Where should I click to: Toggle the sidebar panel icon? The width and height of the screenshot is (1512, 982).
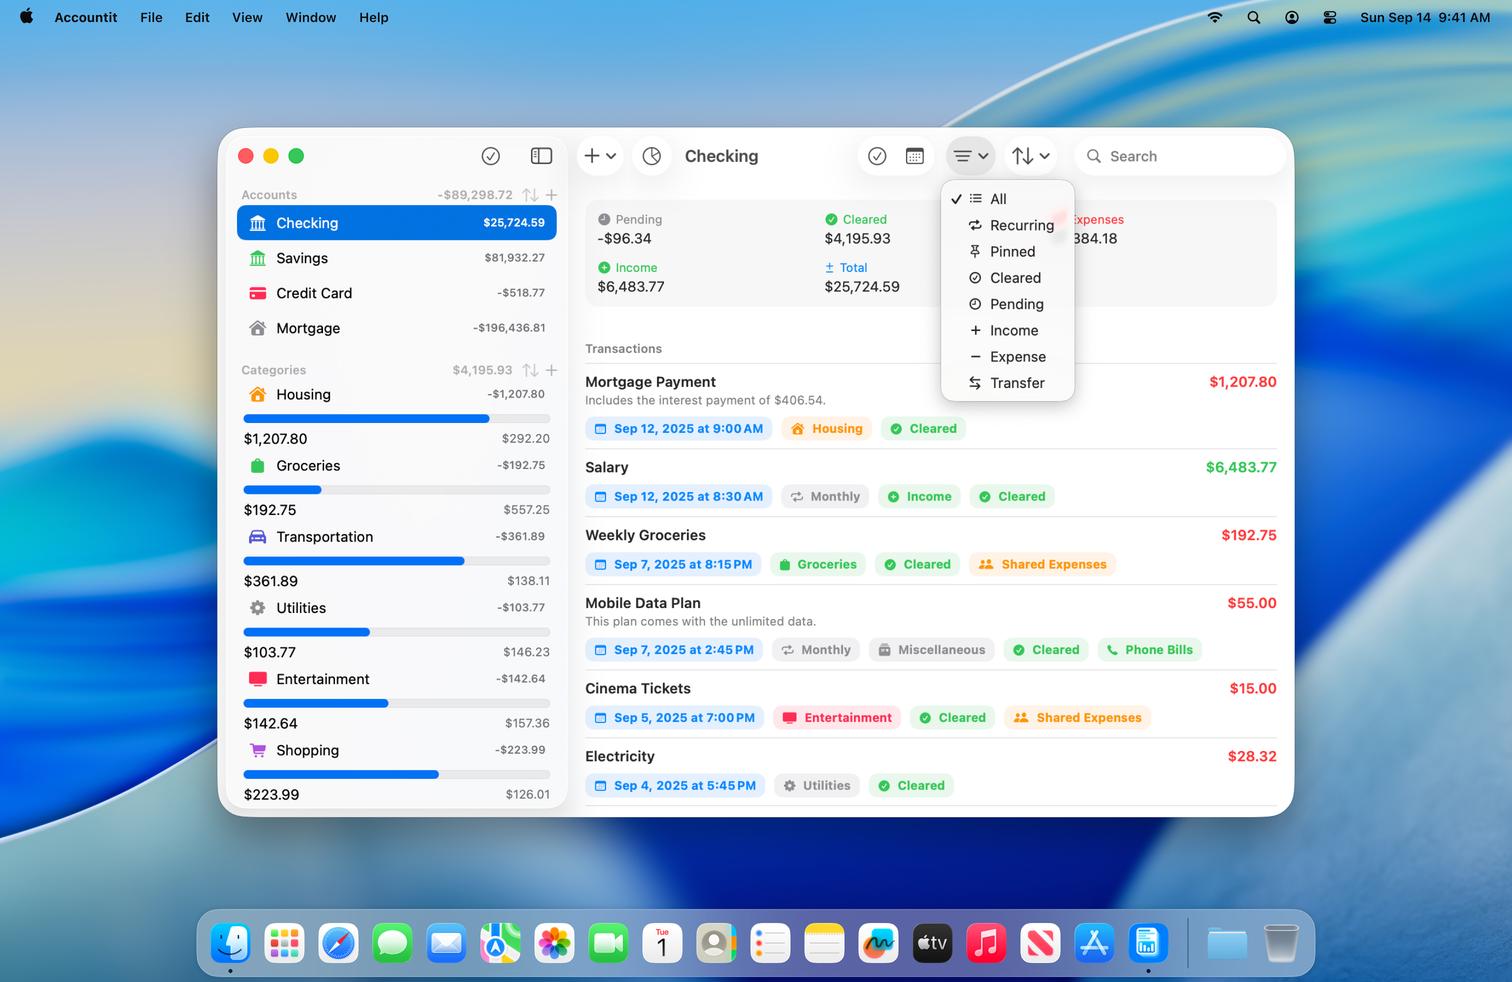541,156
